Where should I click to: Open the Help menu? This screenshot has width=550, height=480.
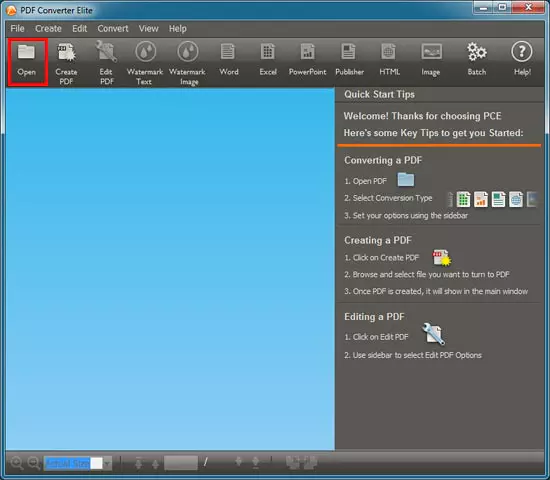177,28
